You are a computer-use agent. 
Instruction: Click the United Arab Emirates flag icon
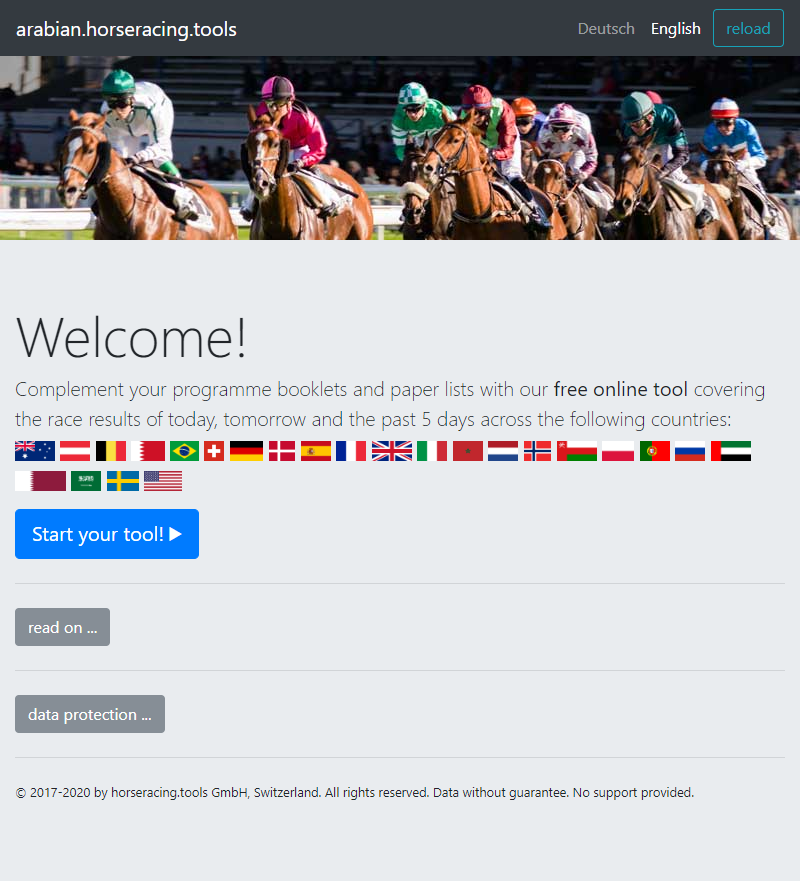730,451
